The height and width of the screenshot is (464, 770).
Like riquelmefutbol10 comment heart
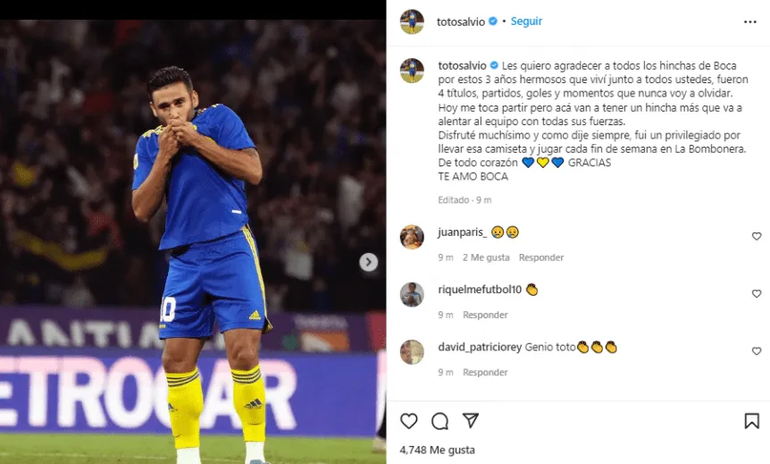pos(756,294)
